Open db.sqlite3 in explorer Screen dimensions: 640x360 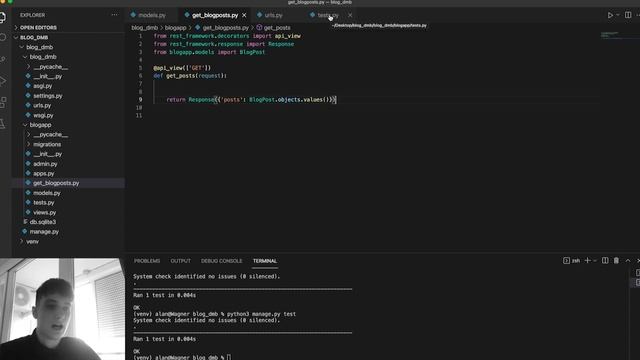point(43,222)
